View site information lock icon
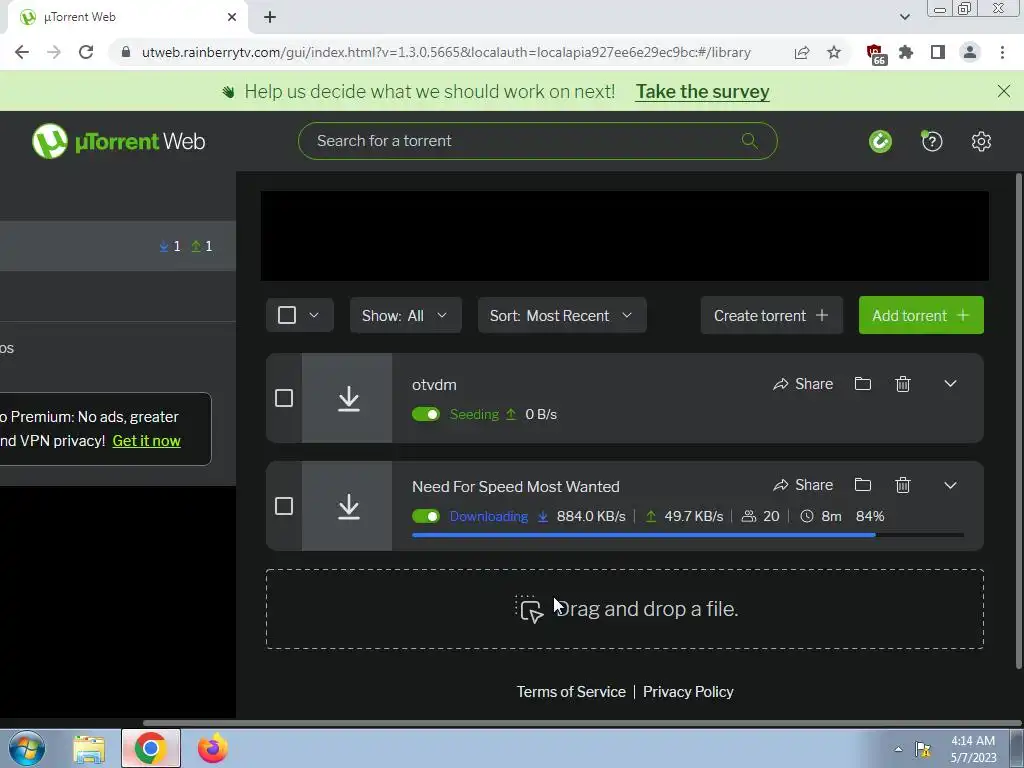 click(x=126, y=52)
